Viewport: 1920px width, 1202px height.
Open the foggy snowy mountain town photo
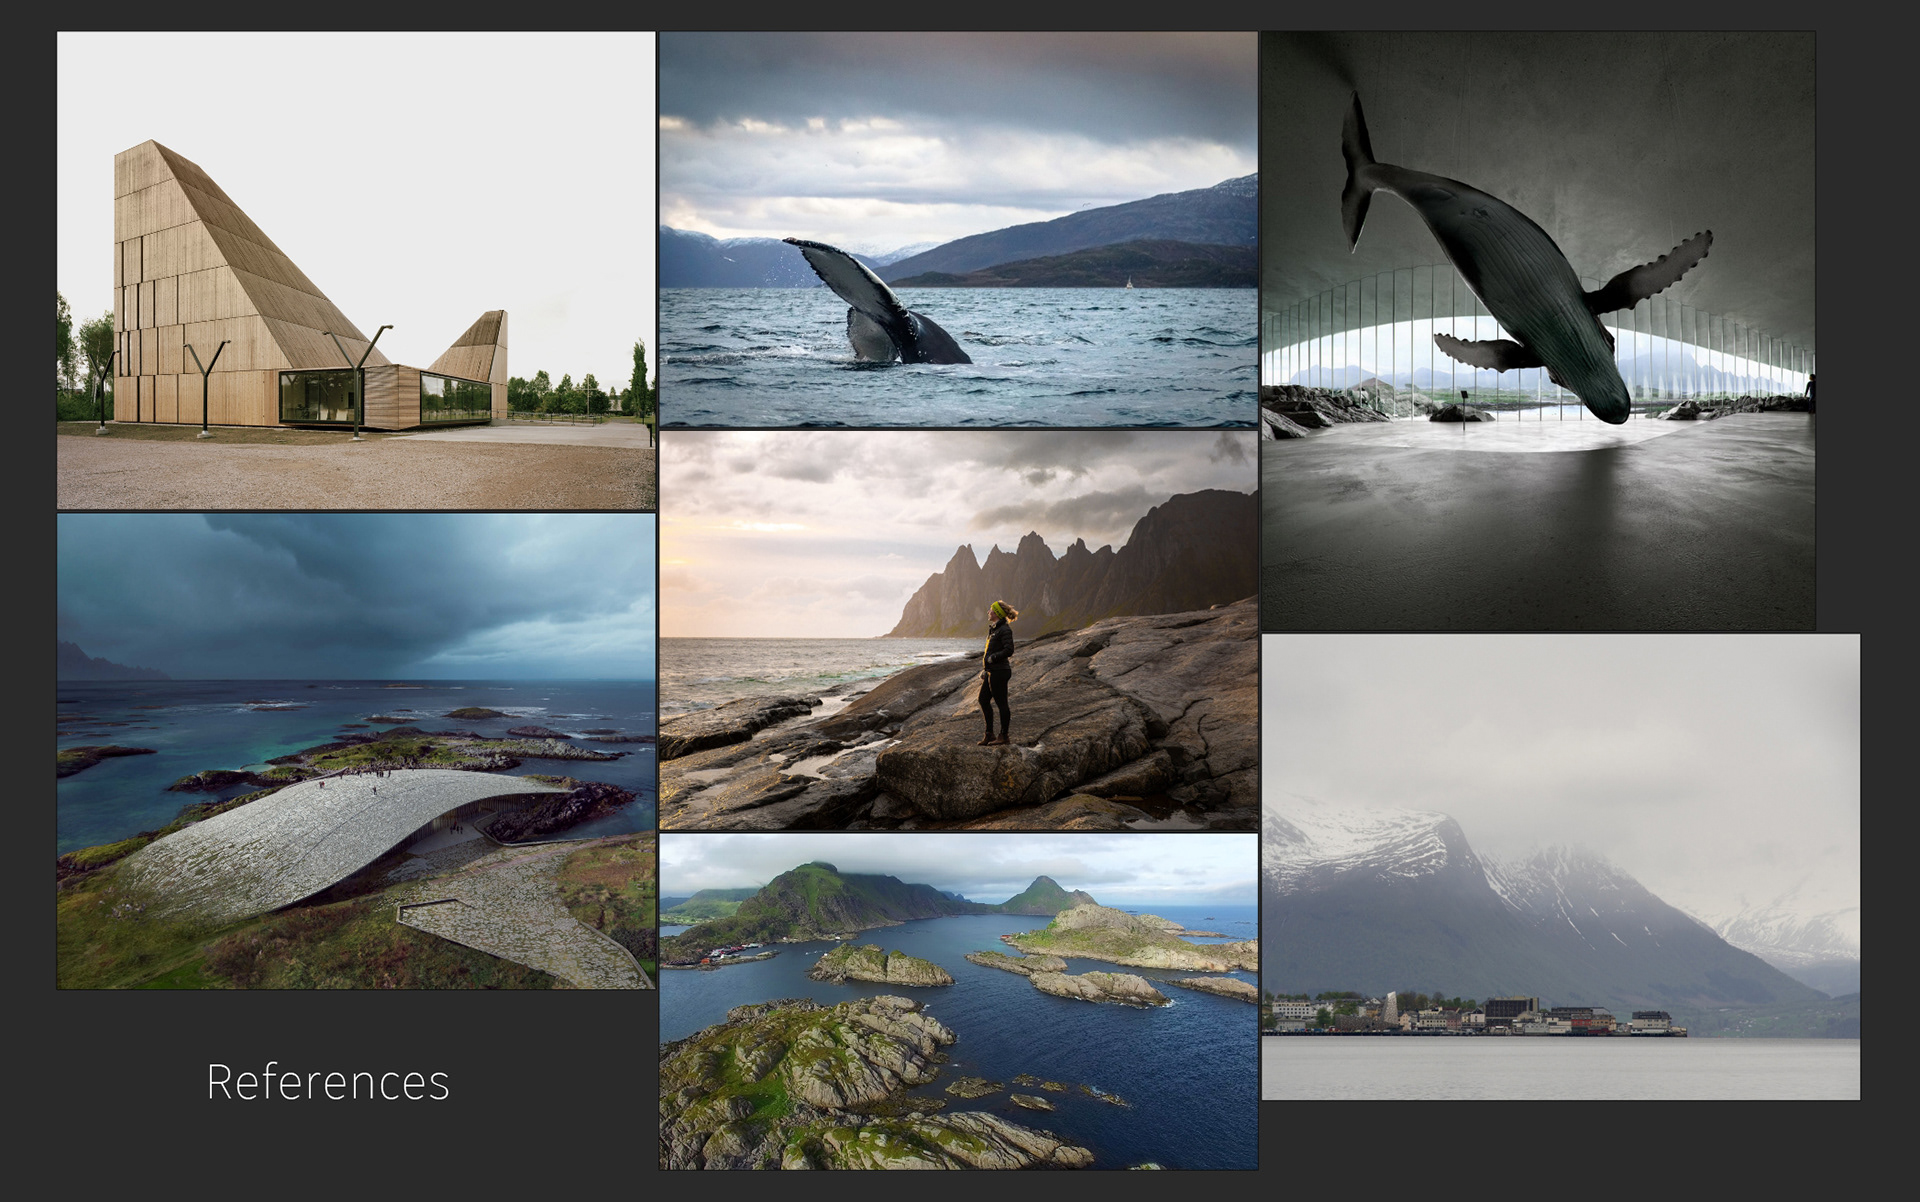(x=1561, y=867)
